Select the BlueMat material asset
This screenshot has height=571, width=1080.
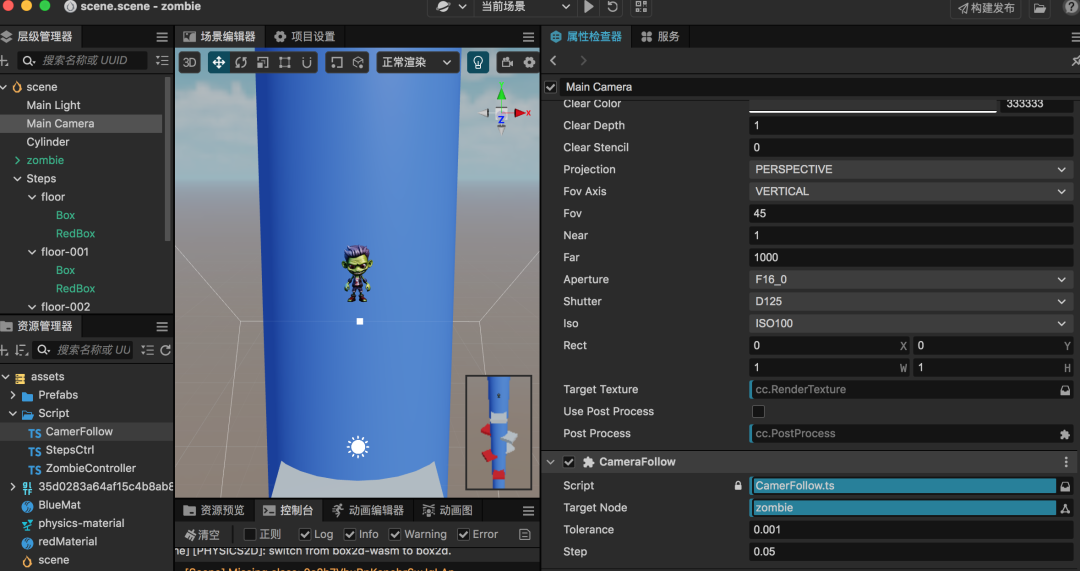pyautogui.click(x=59, y=505)
